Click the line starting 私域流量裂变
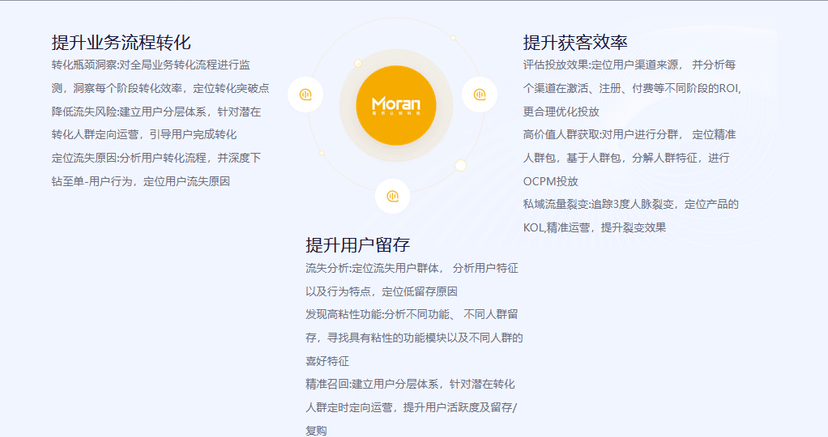This screenshot has width=828, height=437. [x=631, y=204]
